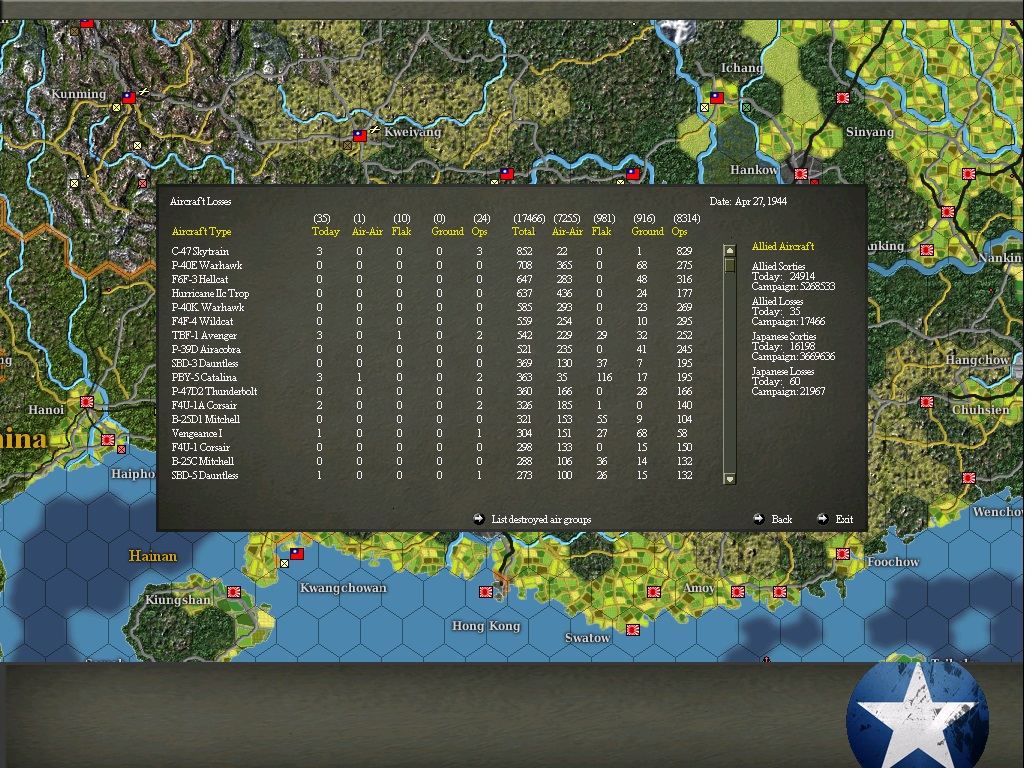Select the P-40E Warhawk row

pyautogui.click(x=434, y=265)
